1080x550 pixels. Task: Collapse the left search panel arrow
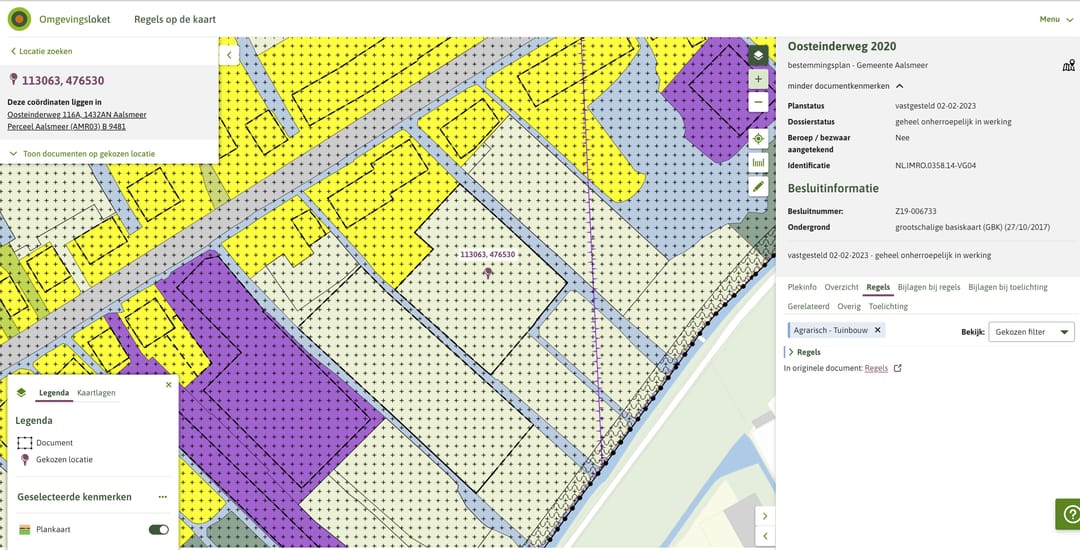229,56
